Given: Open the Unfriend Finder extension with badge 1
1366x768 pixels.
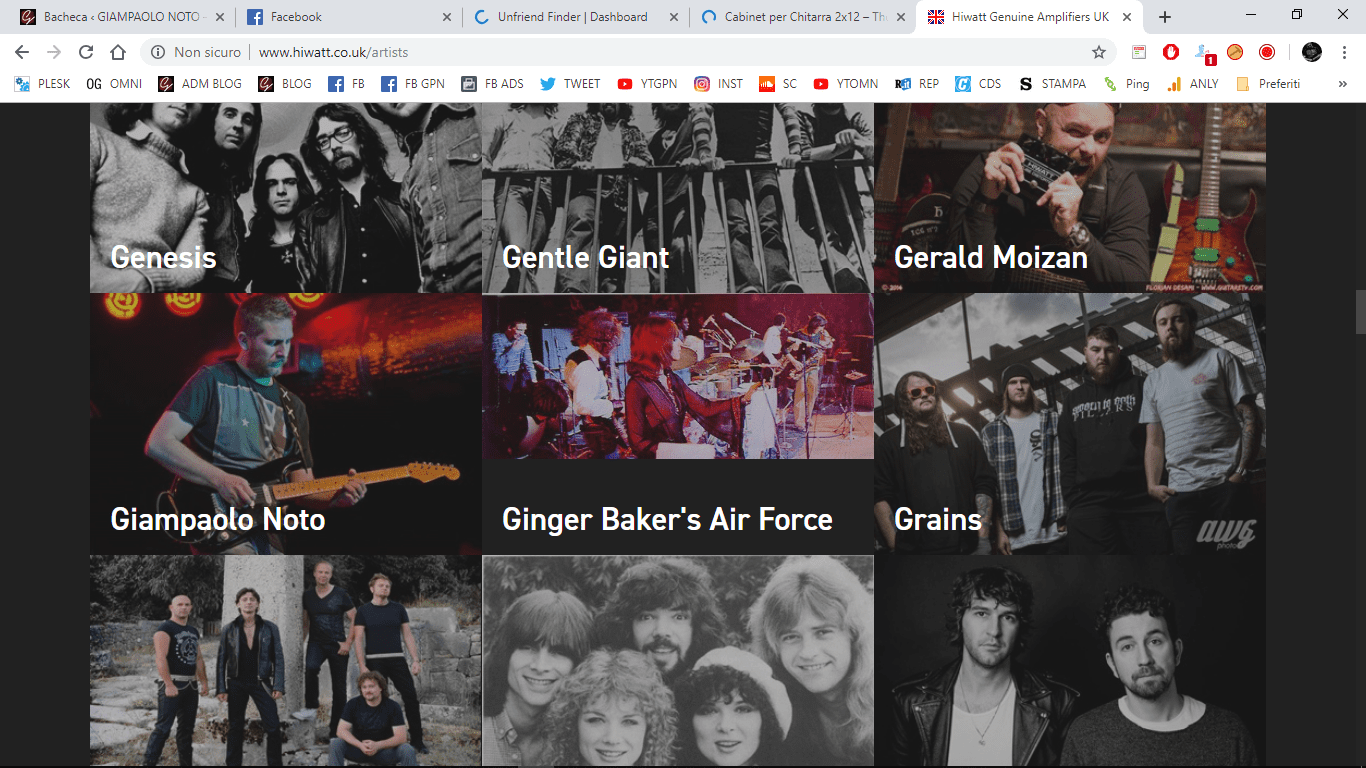Looking at the screenshot, I should [1204, 52].
